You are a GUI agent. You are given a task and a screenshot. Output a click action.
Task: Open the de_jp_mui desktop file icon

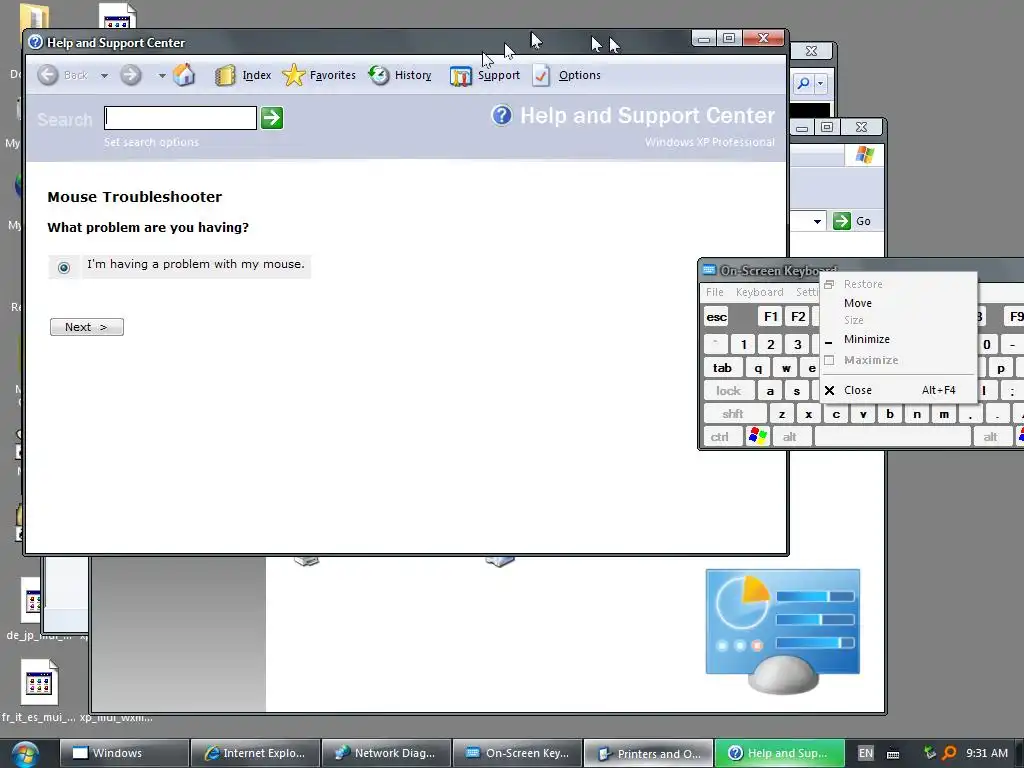coord(31,601)
